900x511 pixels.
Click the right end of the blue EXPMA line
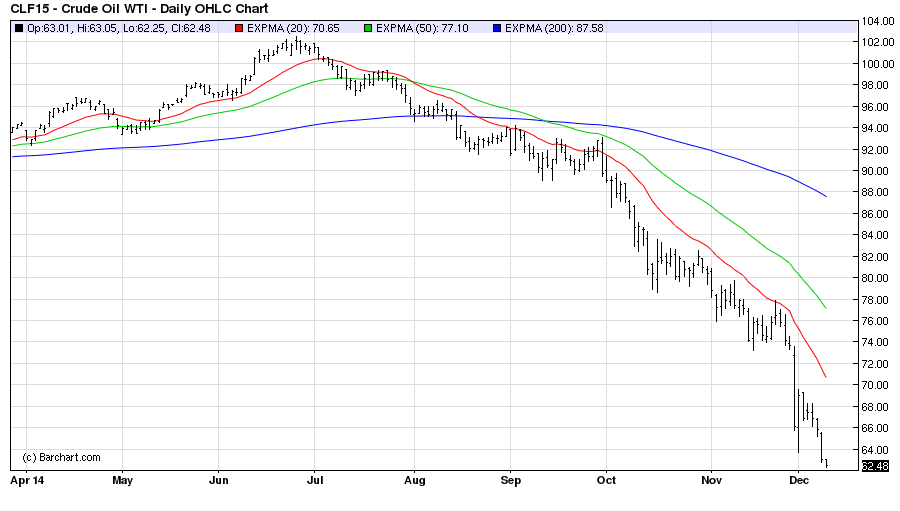click(826, 196)
